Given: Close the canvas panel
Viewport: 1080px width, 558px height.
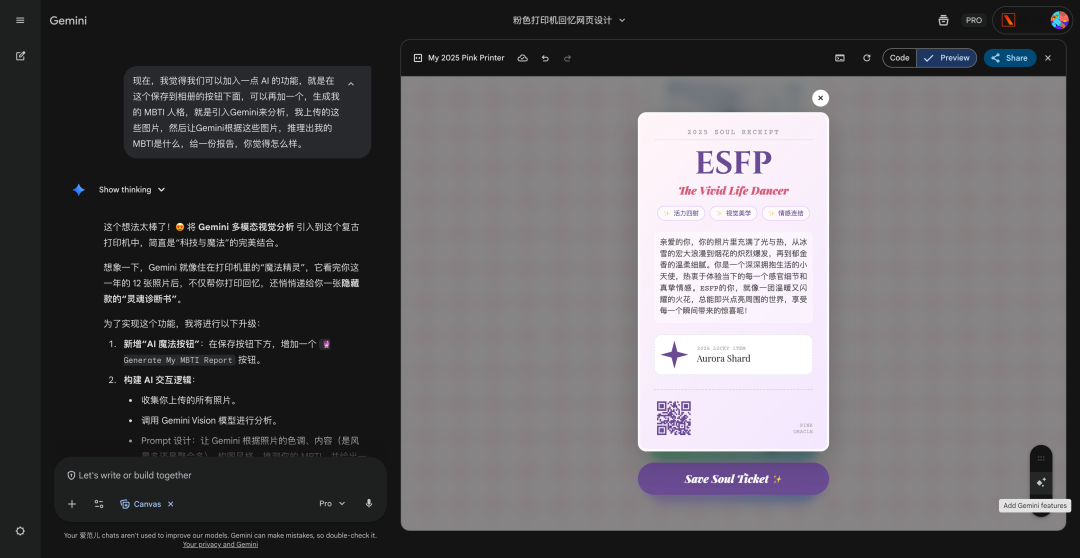Looking at the screenshot, I should click(x=1048, y=58).
